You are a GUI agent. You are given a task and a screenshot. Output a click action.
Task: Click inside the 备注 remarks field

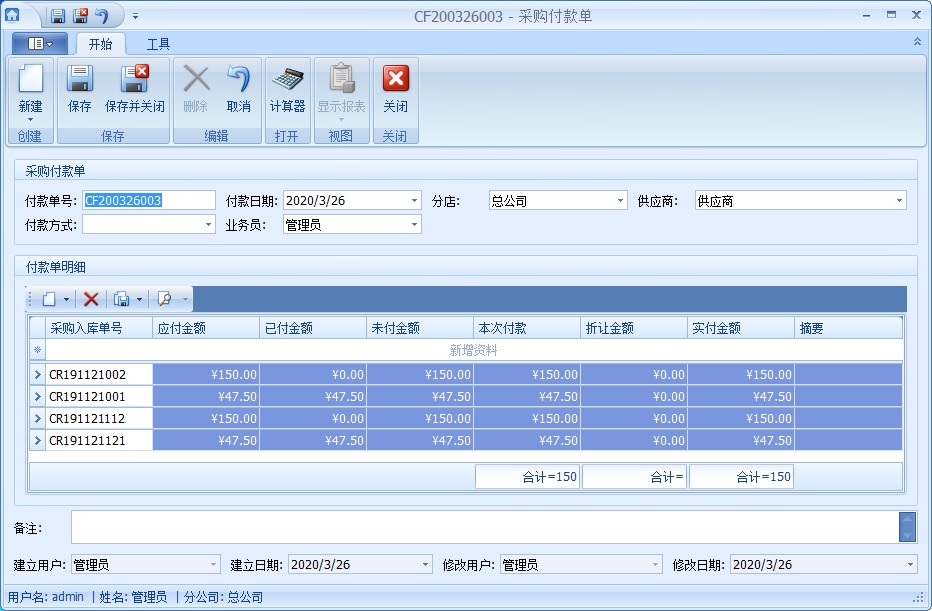click(x=400, y=525)
